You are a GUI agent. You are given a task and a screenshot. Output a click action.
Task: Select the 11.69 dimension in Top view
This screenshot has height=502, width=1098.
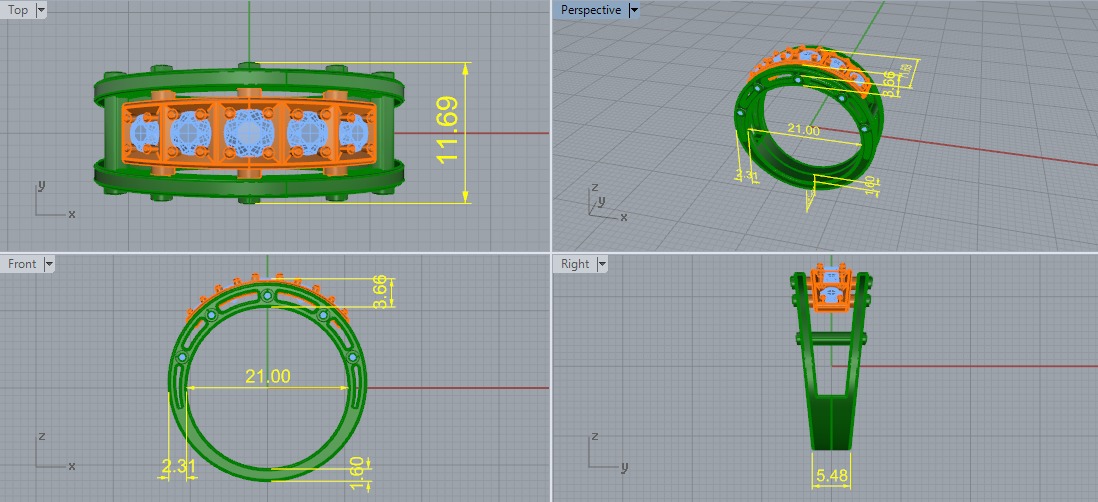448,129
